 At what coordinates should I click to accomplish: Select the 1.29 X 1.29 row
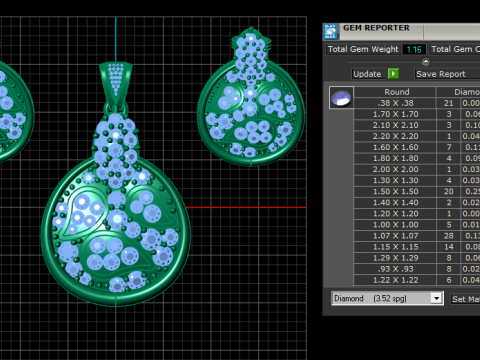click(417, 258)
